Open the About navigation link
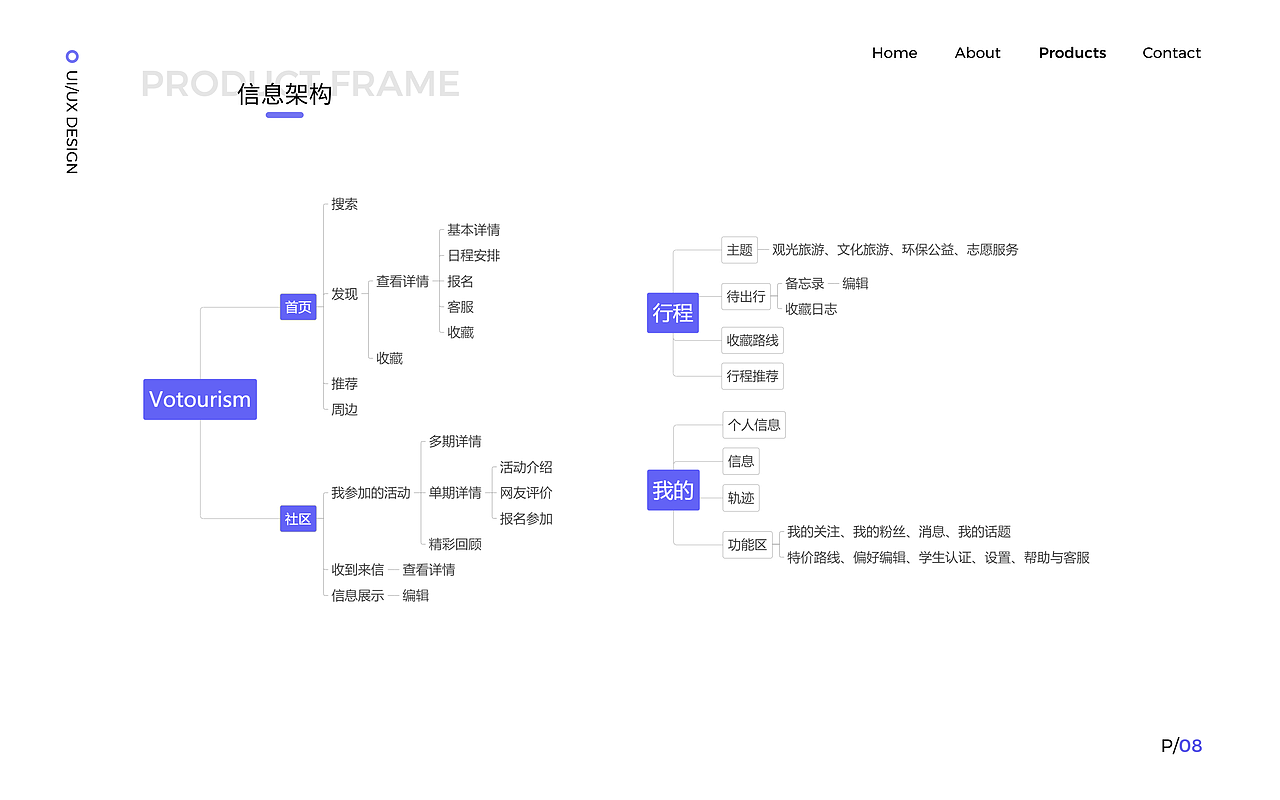This screenshot has height=800, width=1280. [977, 53]
